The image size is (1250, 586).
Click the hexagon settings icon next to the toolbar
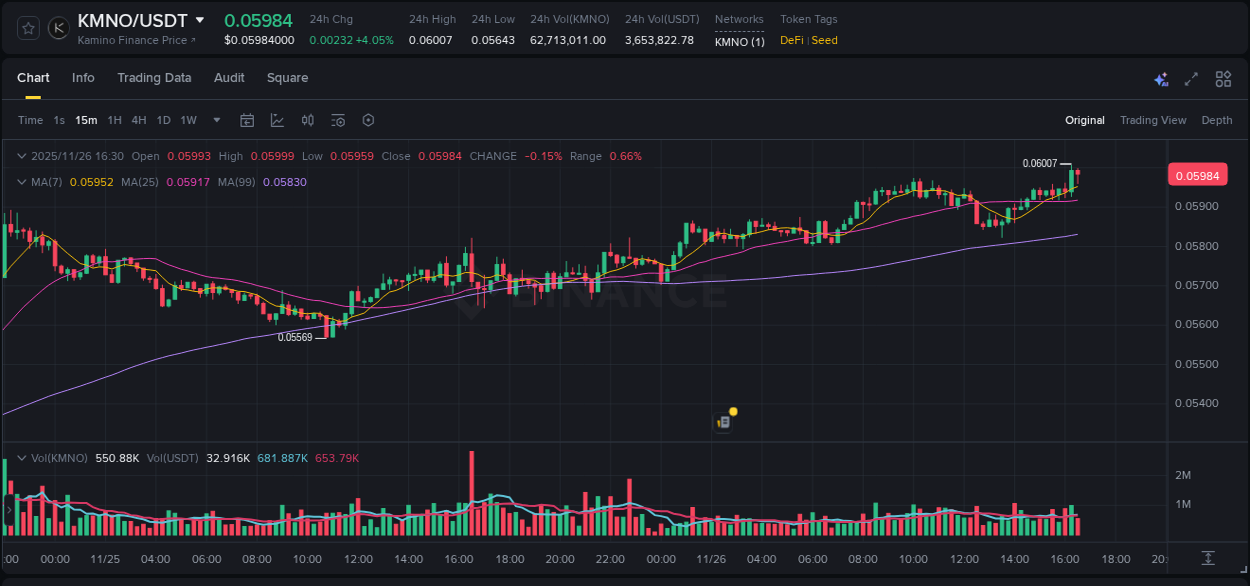[368, 119]
